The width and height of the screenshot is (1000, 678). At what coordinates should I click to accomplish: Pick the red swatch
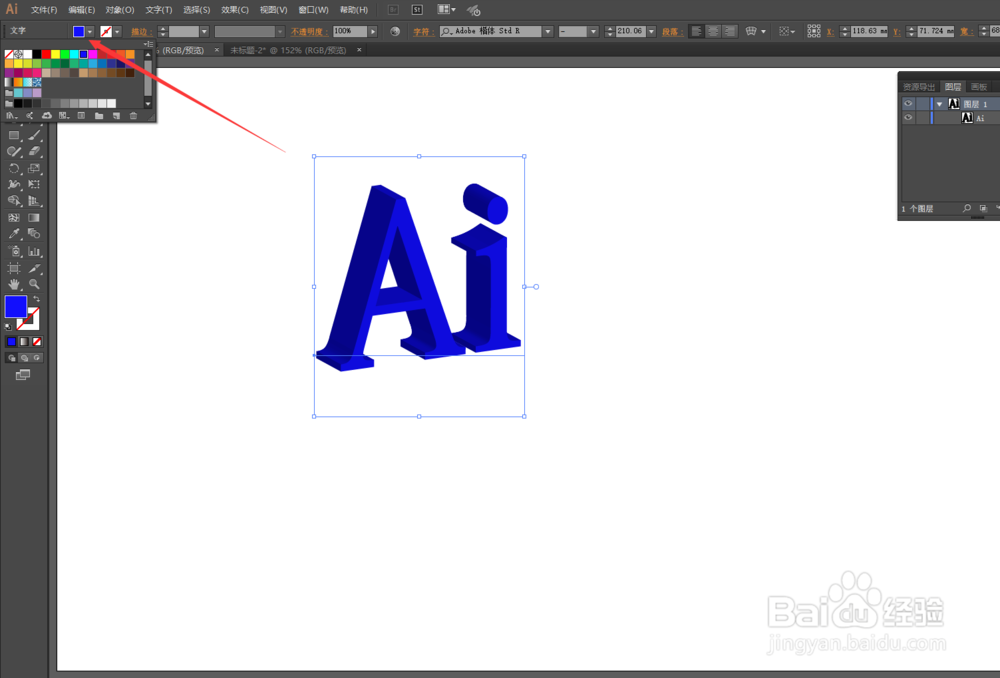(46, 54)
